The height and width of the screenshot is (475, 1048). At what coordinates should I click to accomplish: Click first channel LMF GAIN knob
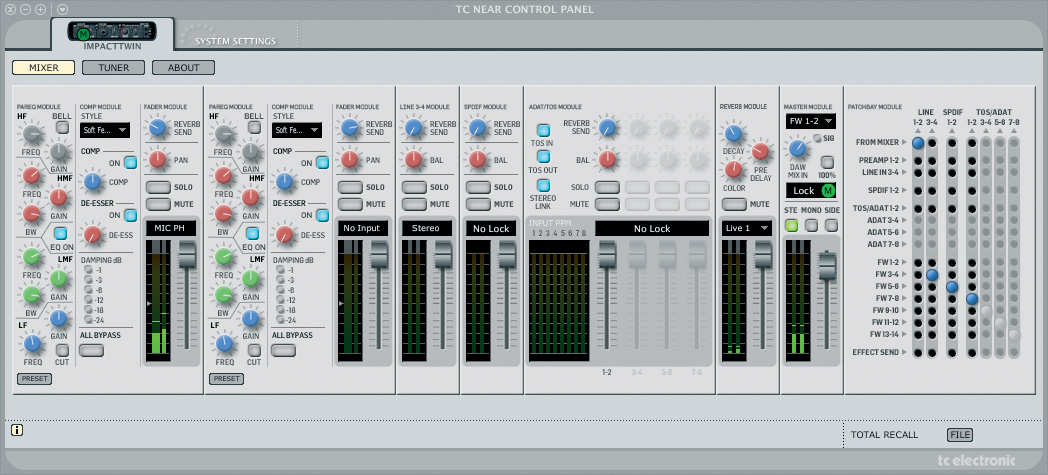click(60, 279)
